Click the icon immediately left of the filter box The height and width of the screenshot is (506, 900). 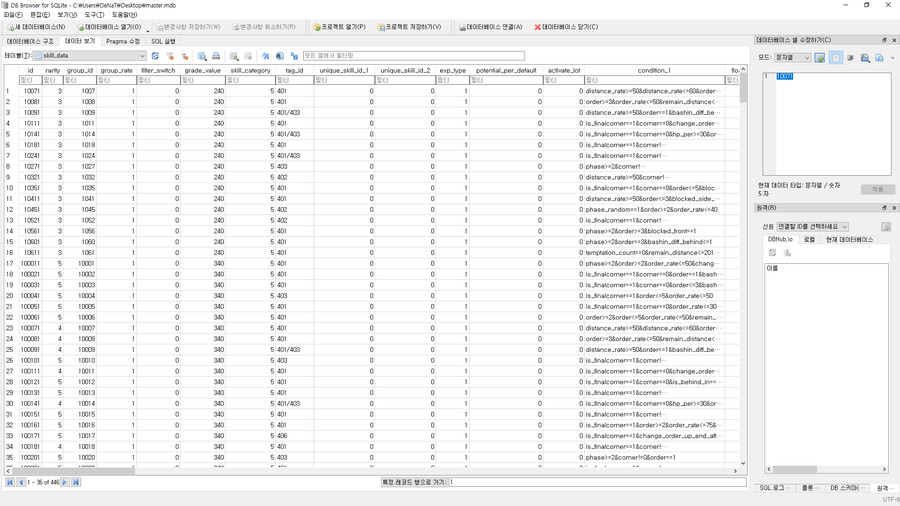294,56
